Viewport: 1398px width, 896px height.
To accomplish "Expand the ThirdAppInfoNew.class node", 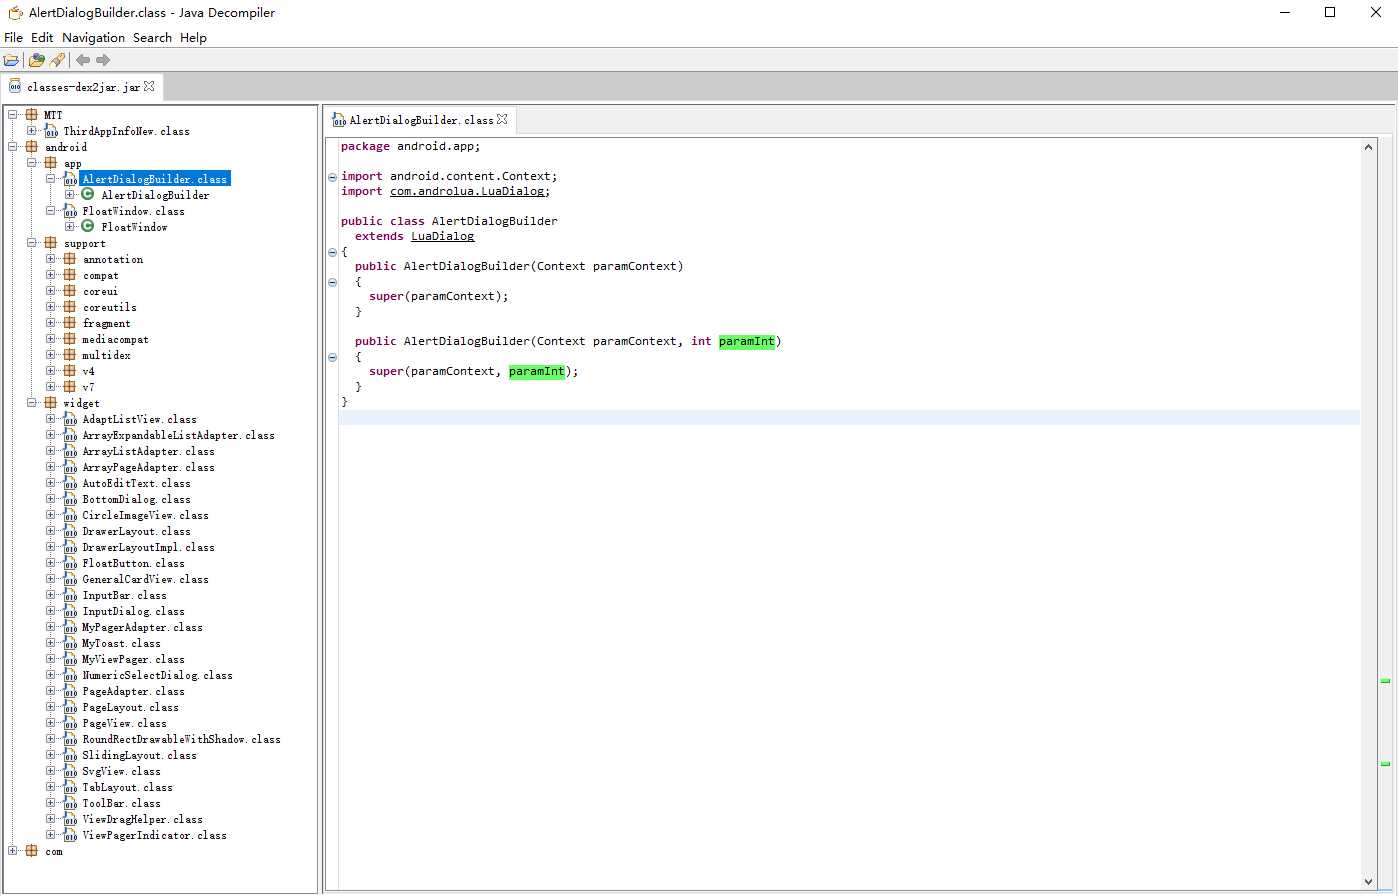I will pyautogui.click(x=32, y=131).
